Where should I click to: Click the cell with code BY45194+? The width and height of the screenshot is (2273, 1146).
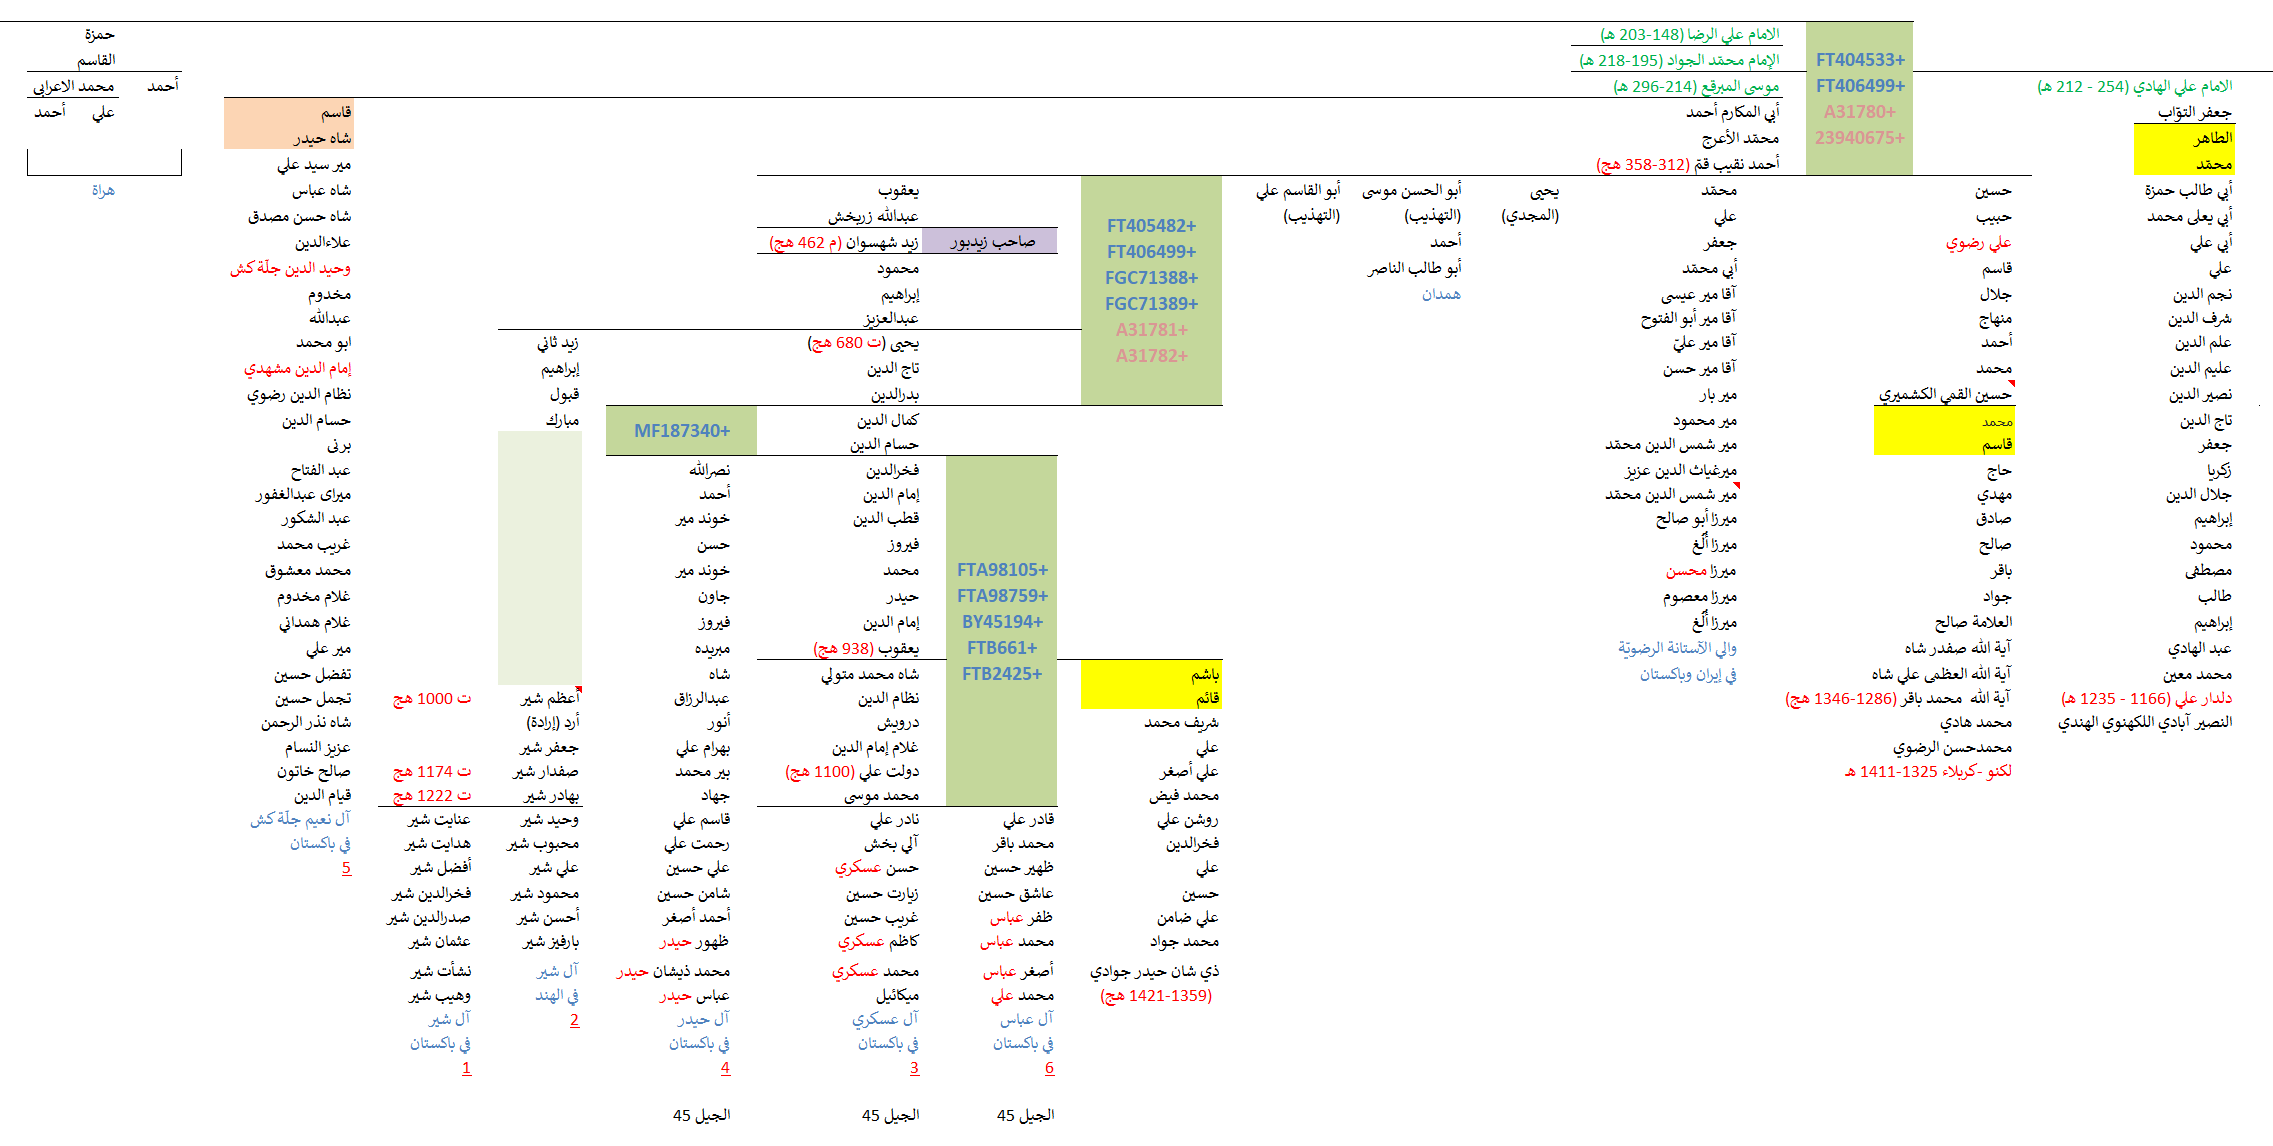(x=1002, y=622)
